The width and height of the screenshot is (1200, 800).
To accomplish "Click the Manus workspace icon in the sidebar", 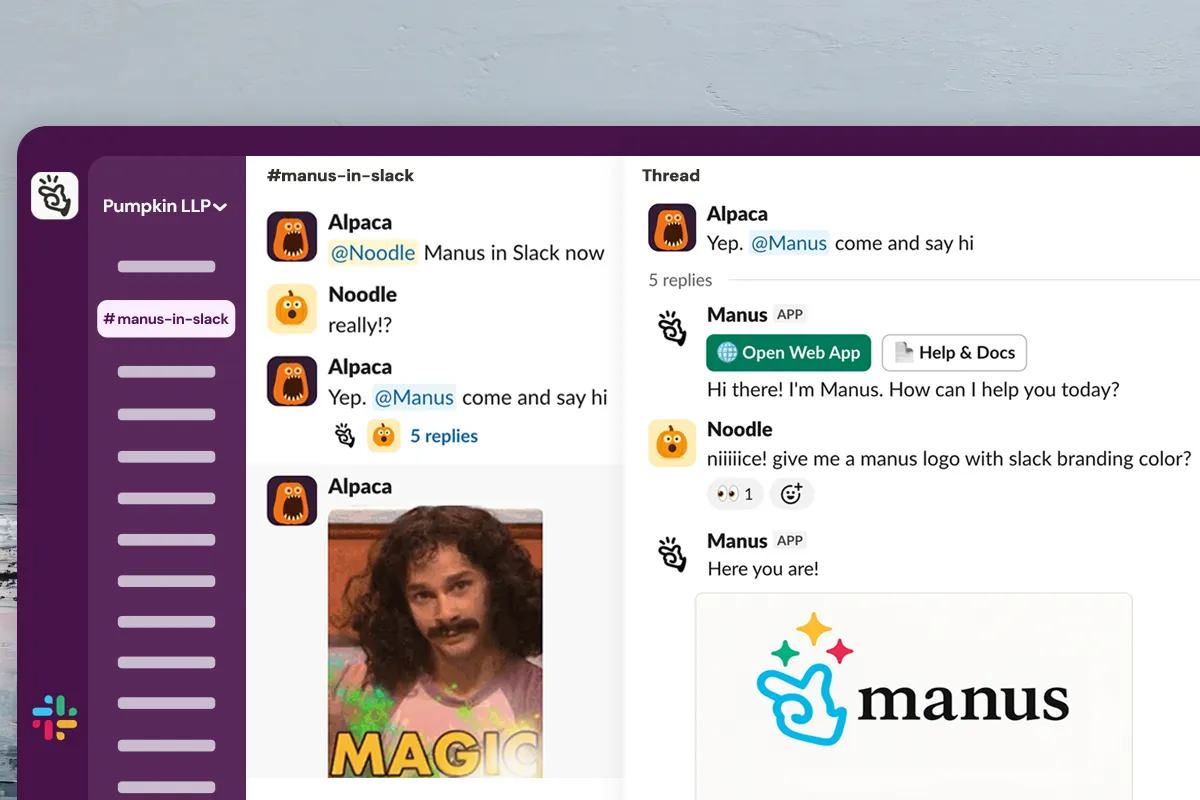I will click(54, 195).
